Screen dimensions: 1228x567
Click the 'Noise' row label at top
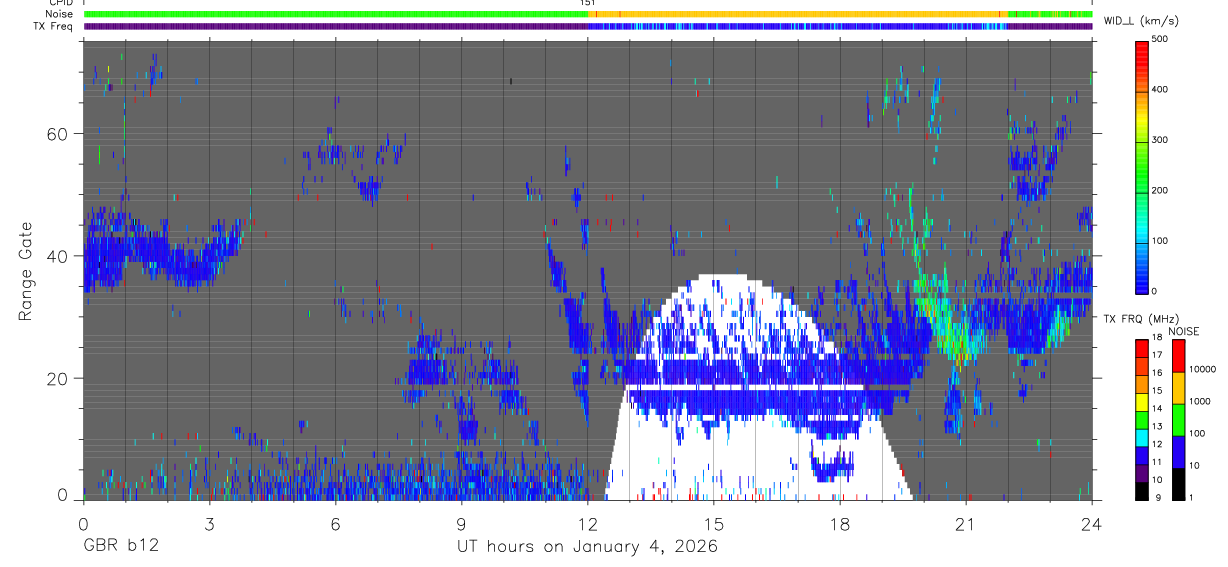coord(59,14)
